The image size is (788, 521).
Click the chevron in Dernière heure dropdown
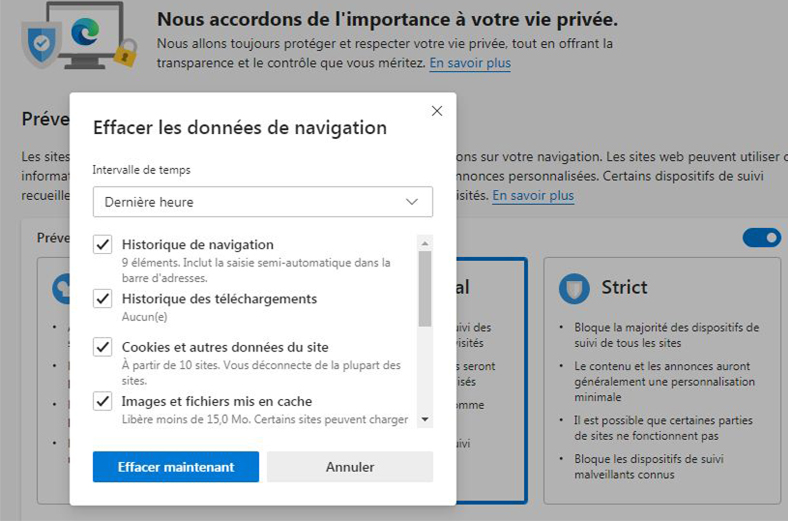click(412, 202)
